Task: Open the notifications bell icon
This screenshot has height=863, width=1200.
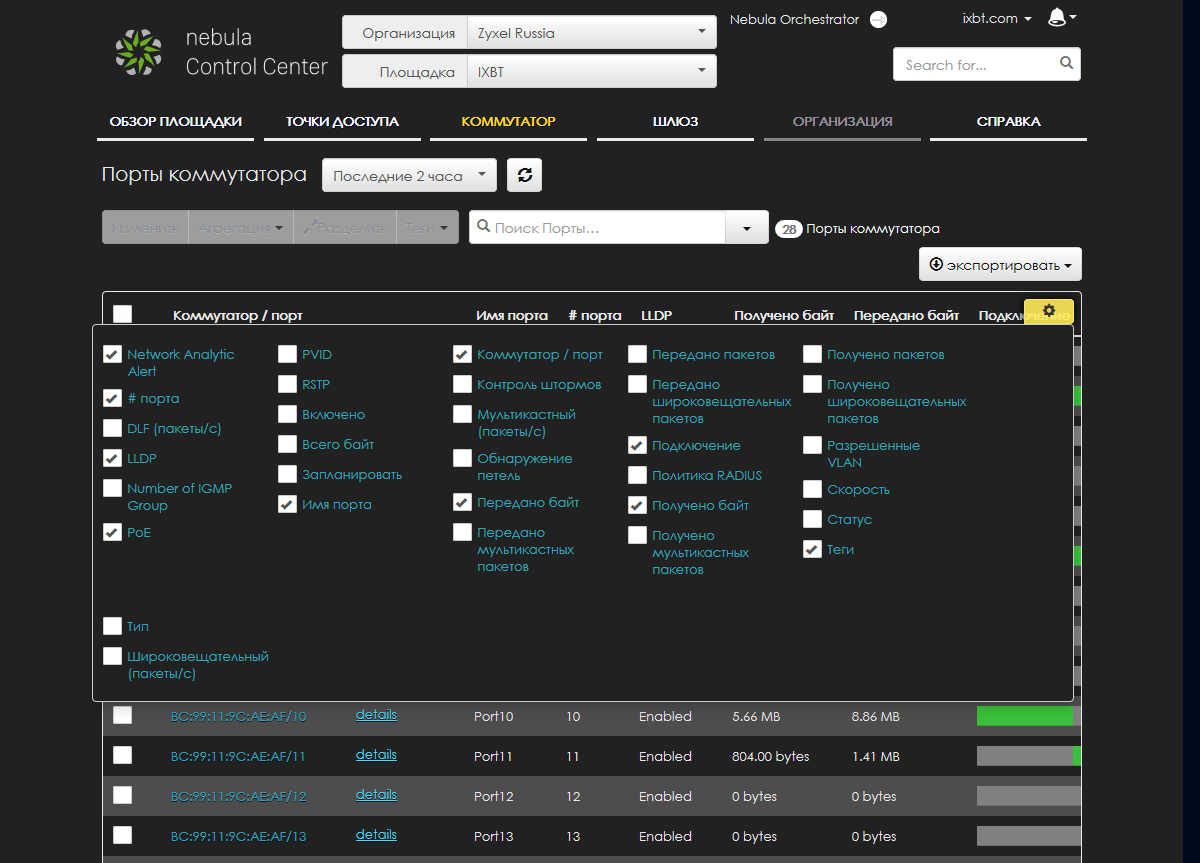Action: click(x=1057, y=18)
